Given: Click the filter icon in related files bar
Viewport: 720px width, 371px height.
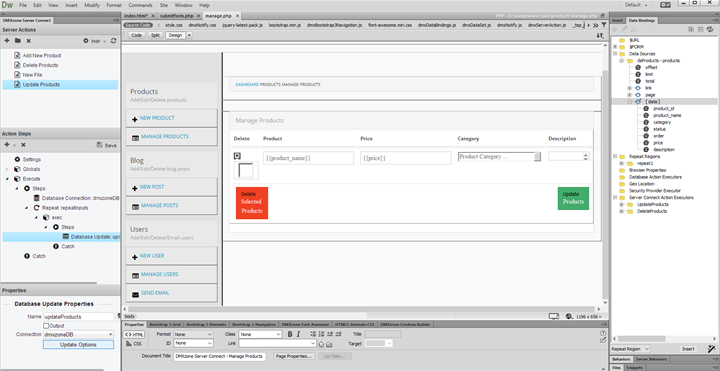Looking at the screenshot, I should [x=604, y=25].
